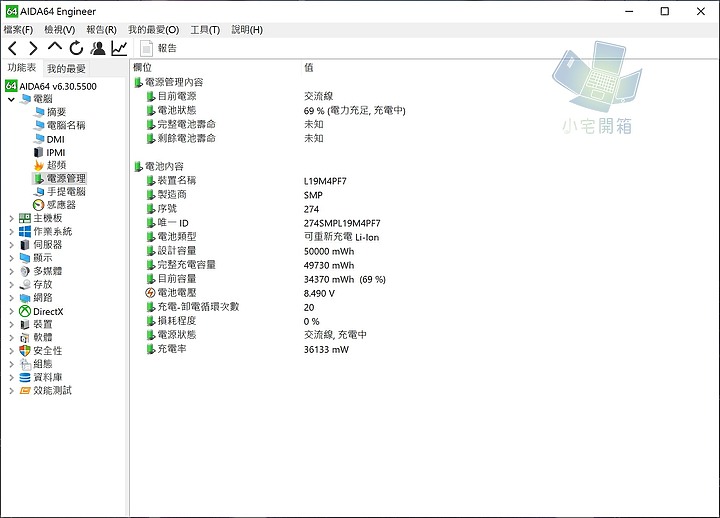Viewport: 720px width, 518px height.
Task: Refresh the page with the circular arrow
Action: 76,48
